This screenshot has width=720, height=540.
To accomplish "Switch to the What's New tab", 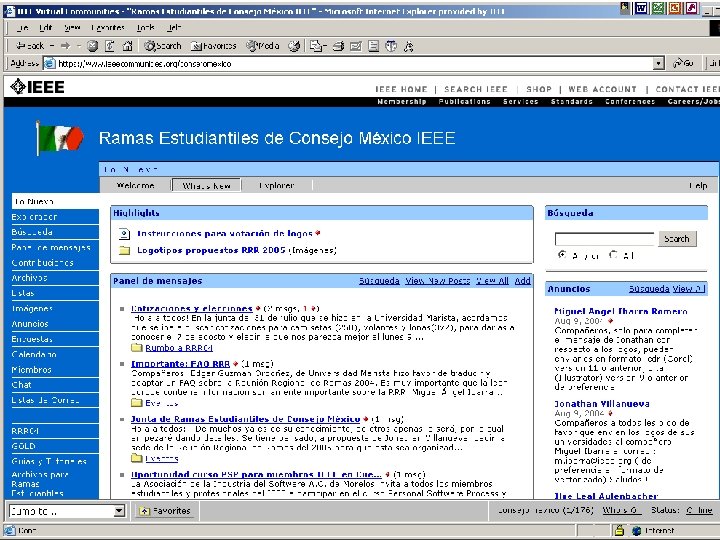I will pos(206,185).
